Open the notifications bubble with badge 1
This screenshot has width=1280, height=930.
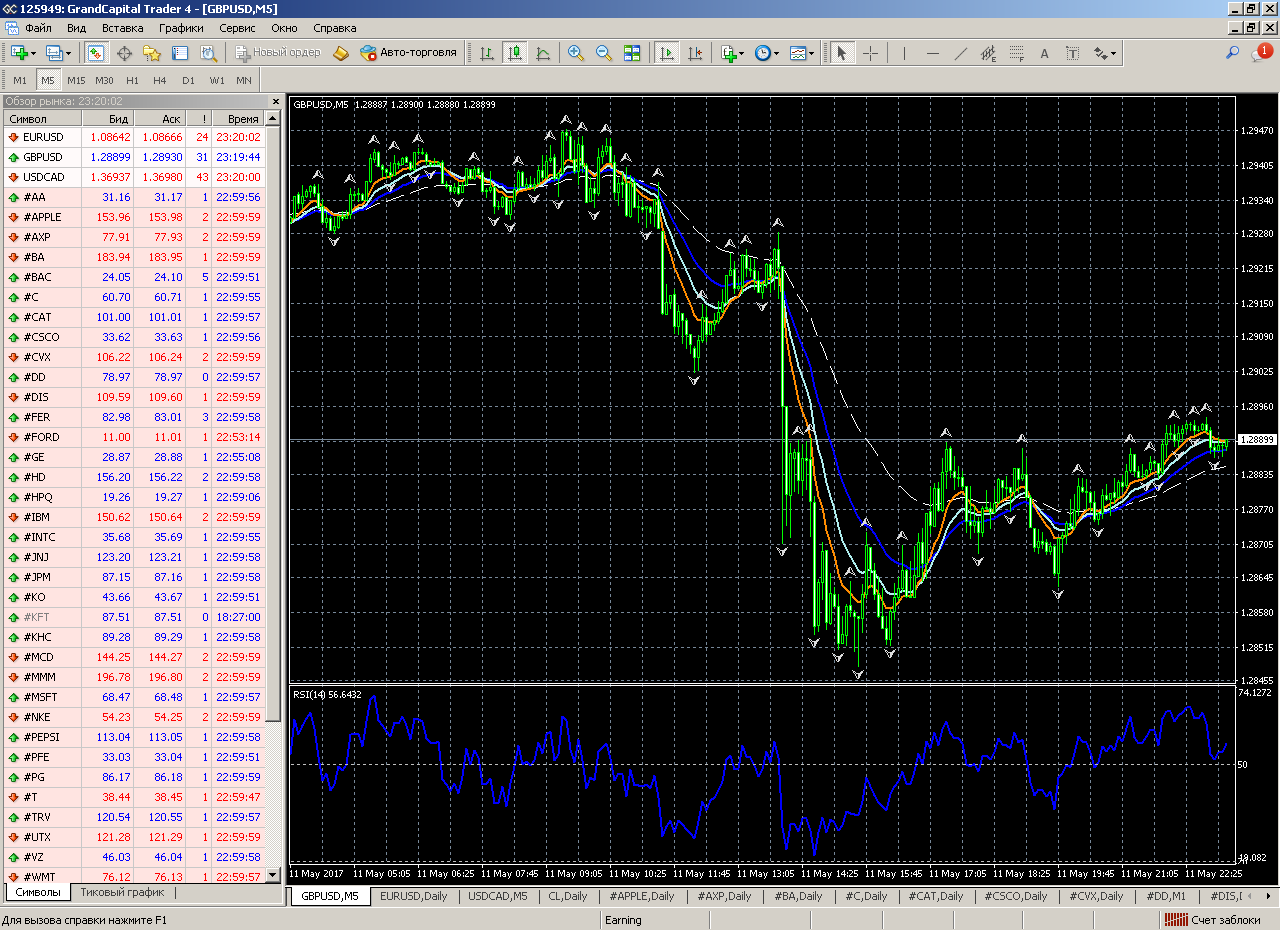1262,53
